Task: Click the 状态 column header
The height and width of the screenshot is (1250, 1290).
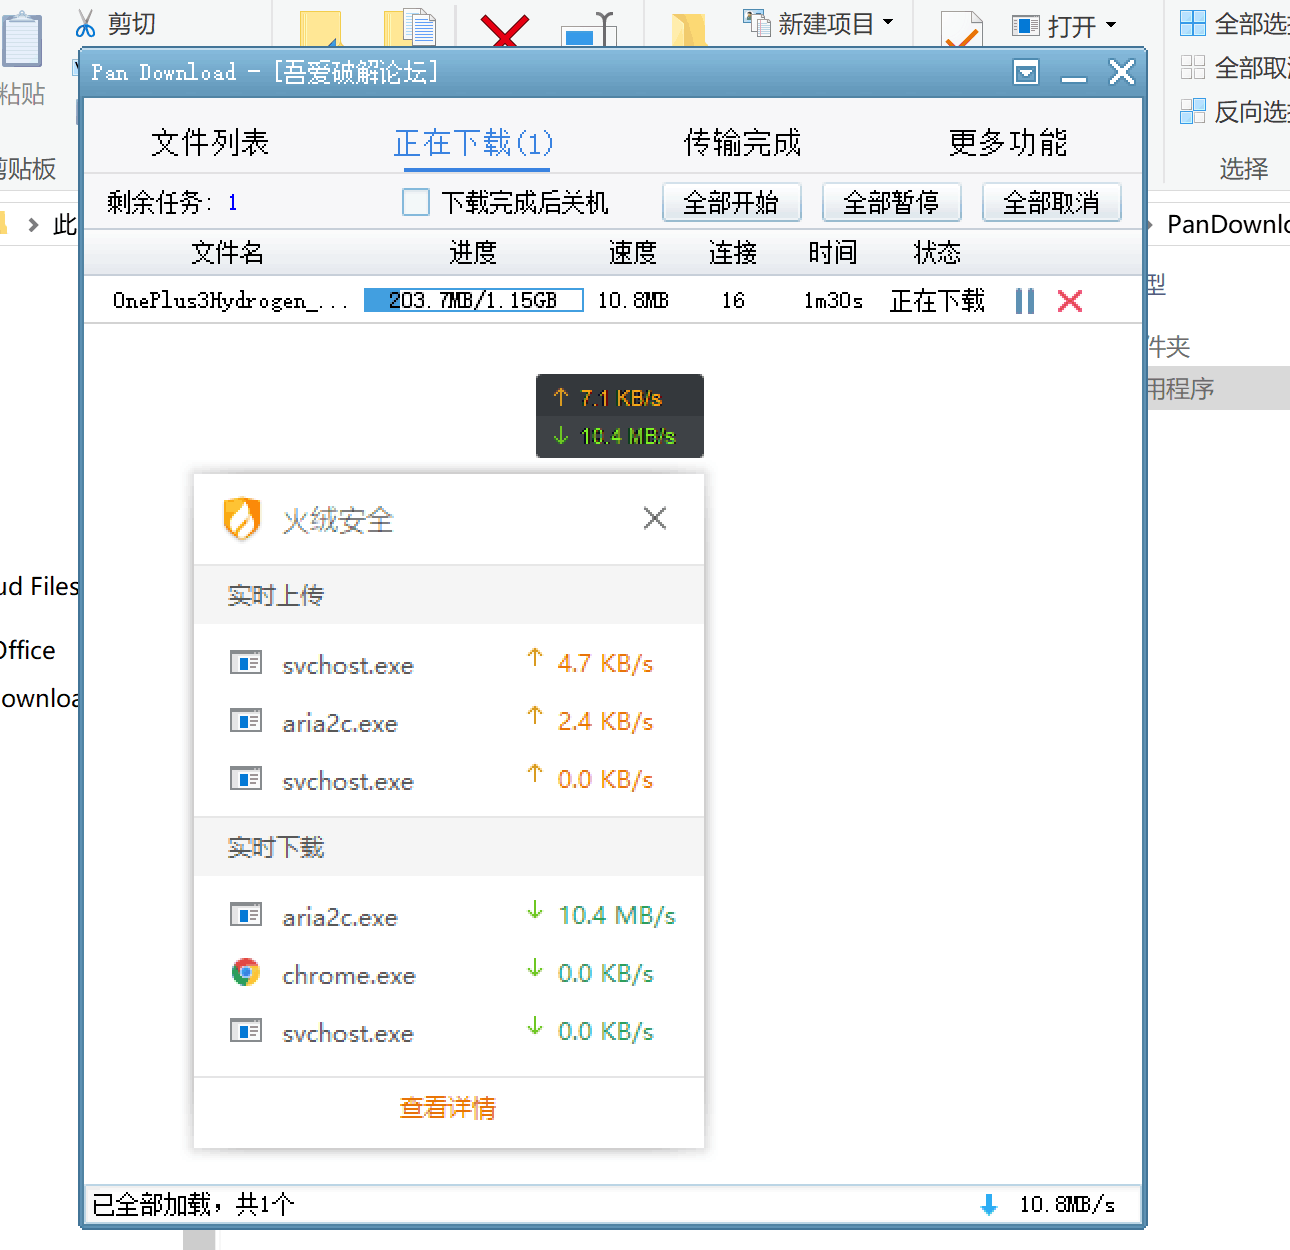Action: [937, 252]
